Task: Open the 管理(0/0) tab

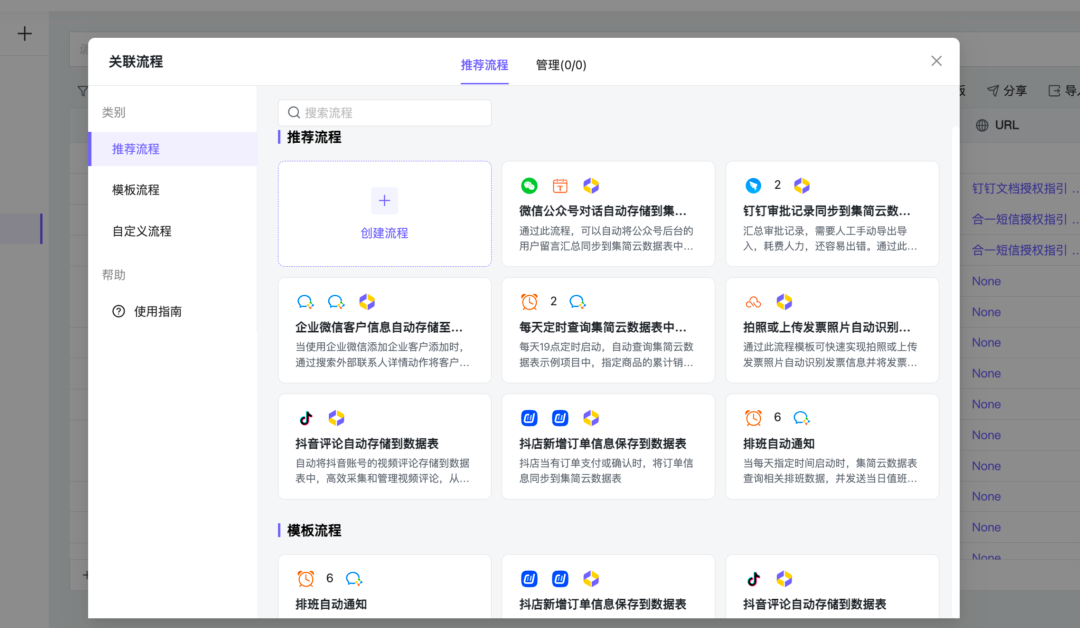Action: (561, 65)
